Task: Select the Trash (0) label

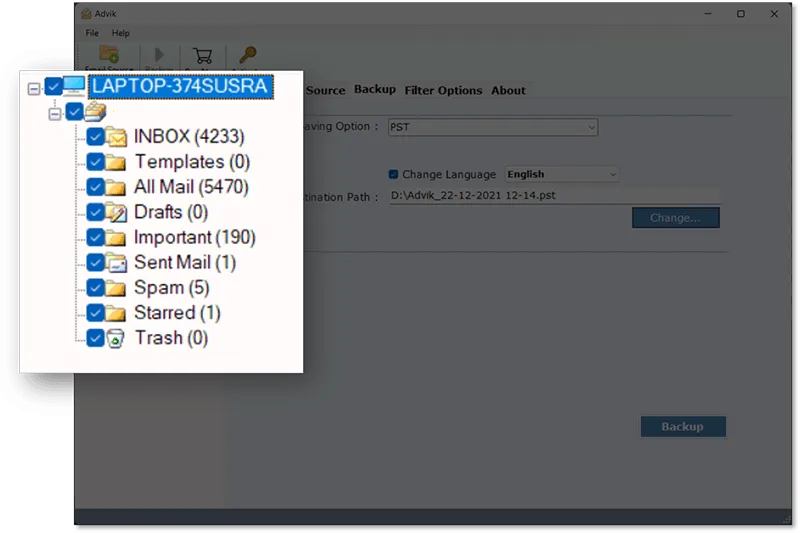Action: 171,338
